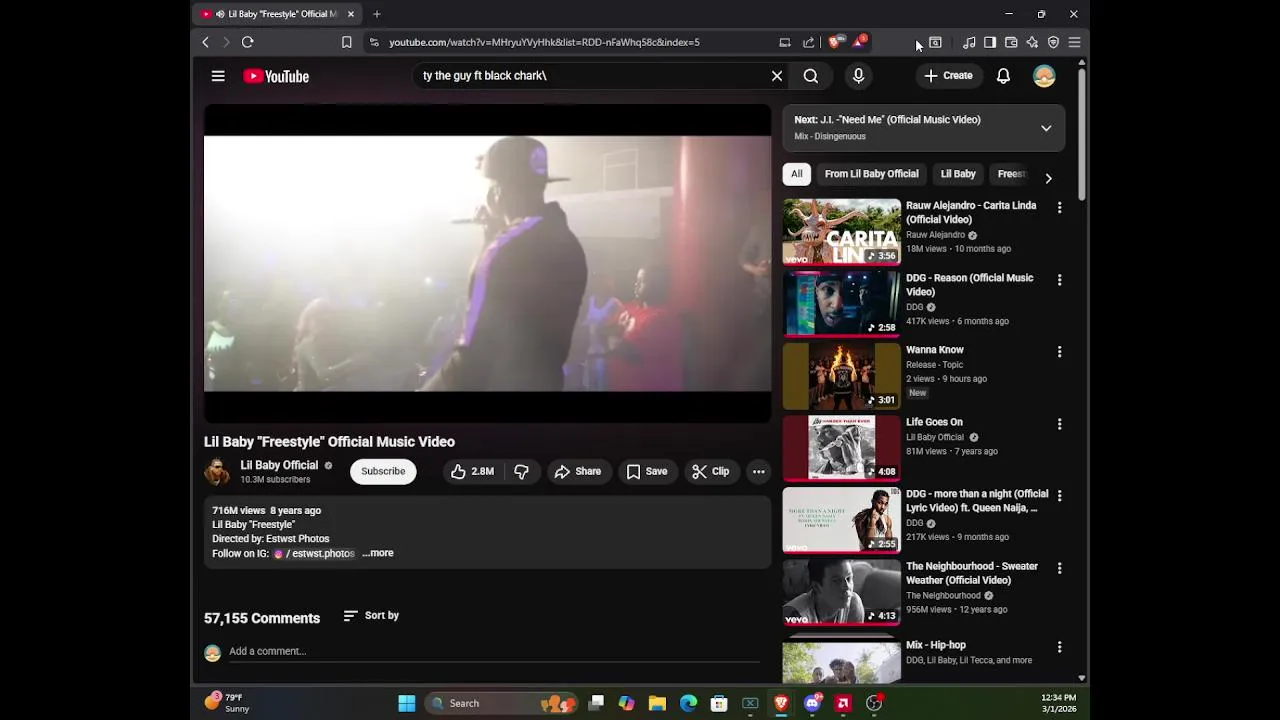Toggle the browser sidebar panel
The image size is (1280, 720).
990,42
